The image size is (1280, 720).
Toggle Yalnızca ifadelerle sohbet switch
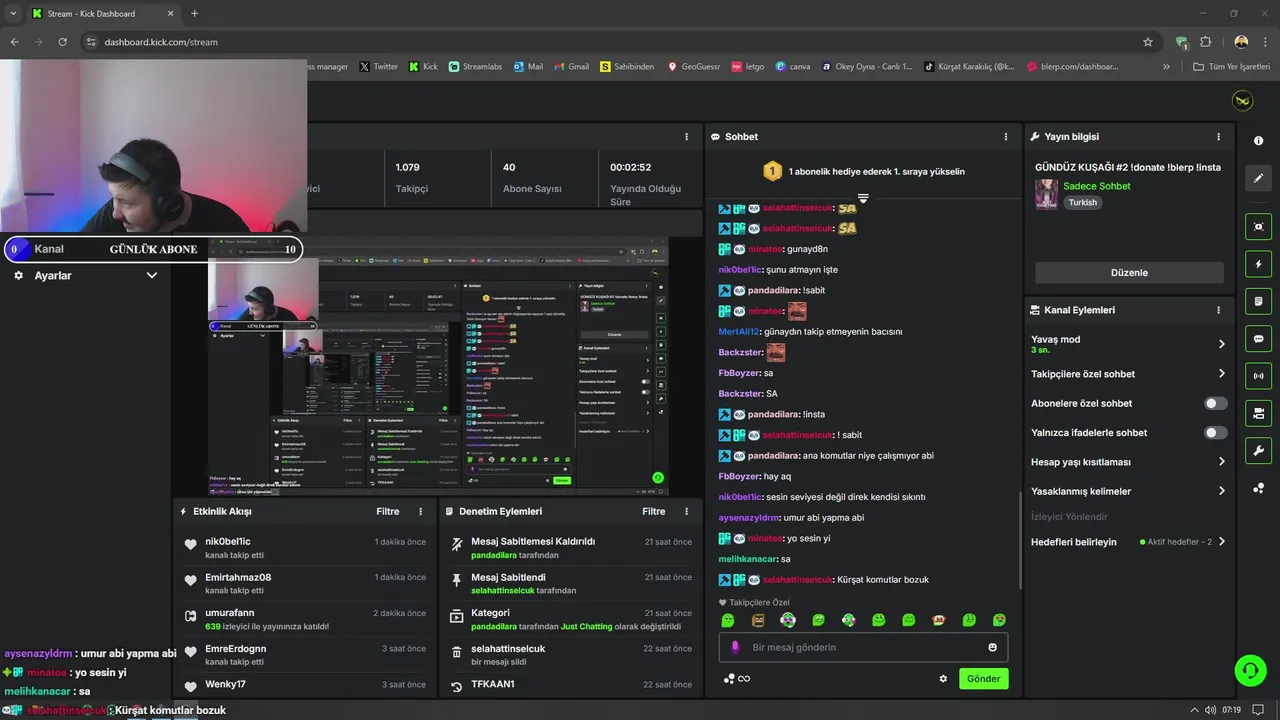coord(1215,433)
